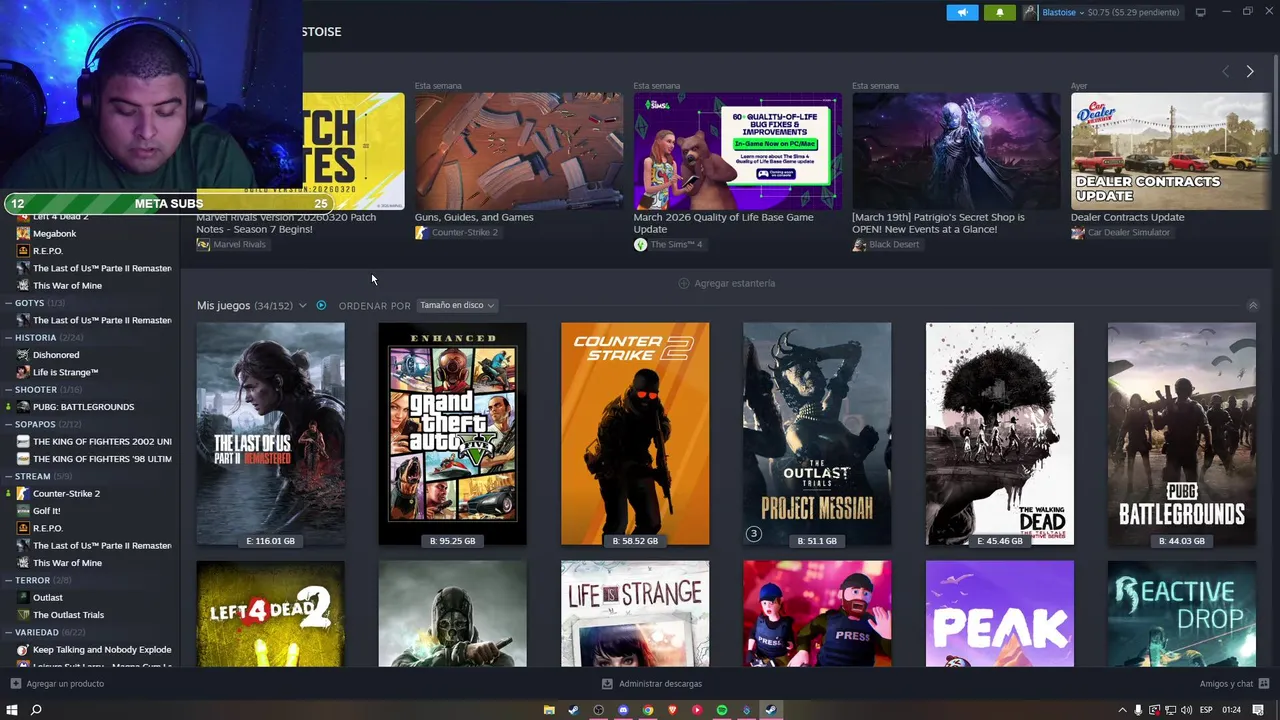Open the Dealer Contracts Update news thumbnail
This screenshot has height=720, width=1280.
tap(1170, 151)
